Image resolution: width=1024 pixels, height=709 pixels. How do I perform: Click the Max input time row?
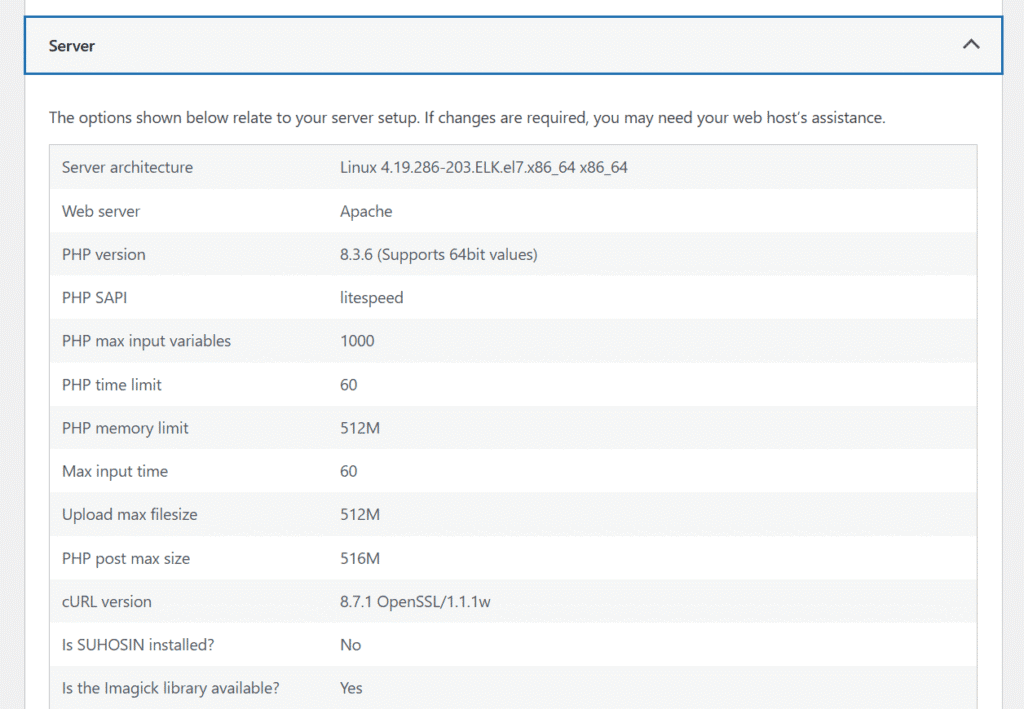tap(400, 470)
